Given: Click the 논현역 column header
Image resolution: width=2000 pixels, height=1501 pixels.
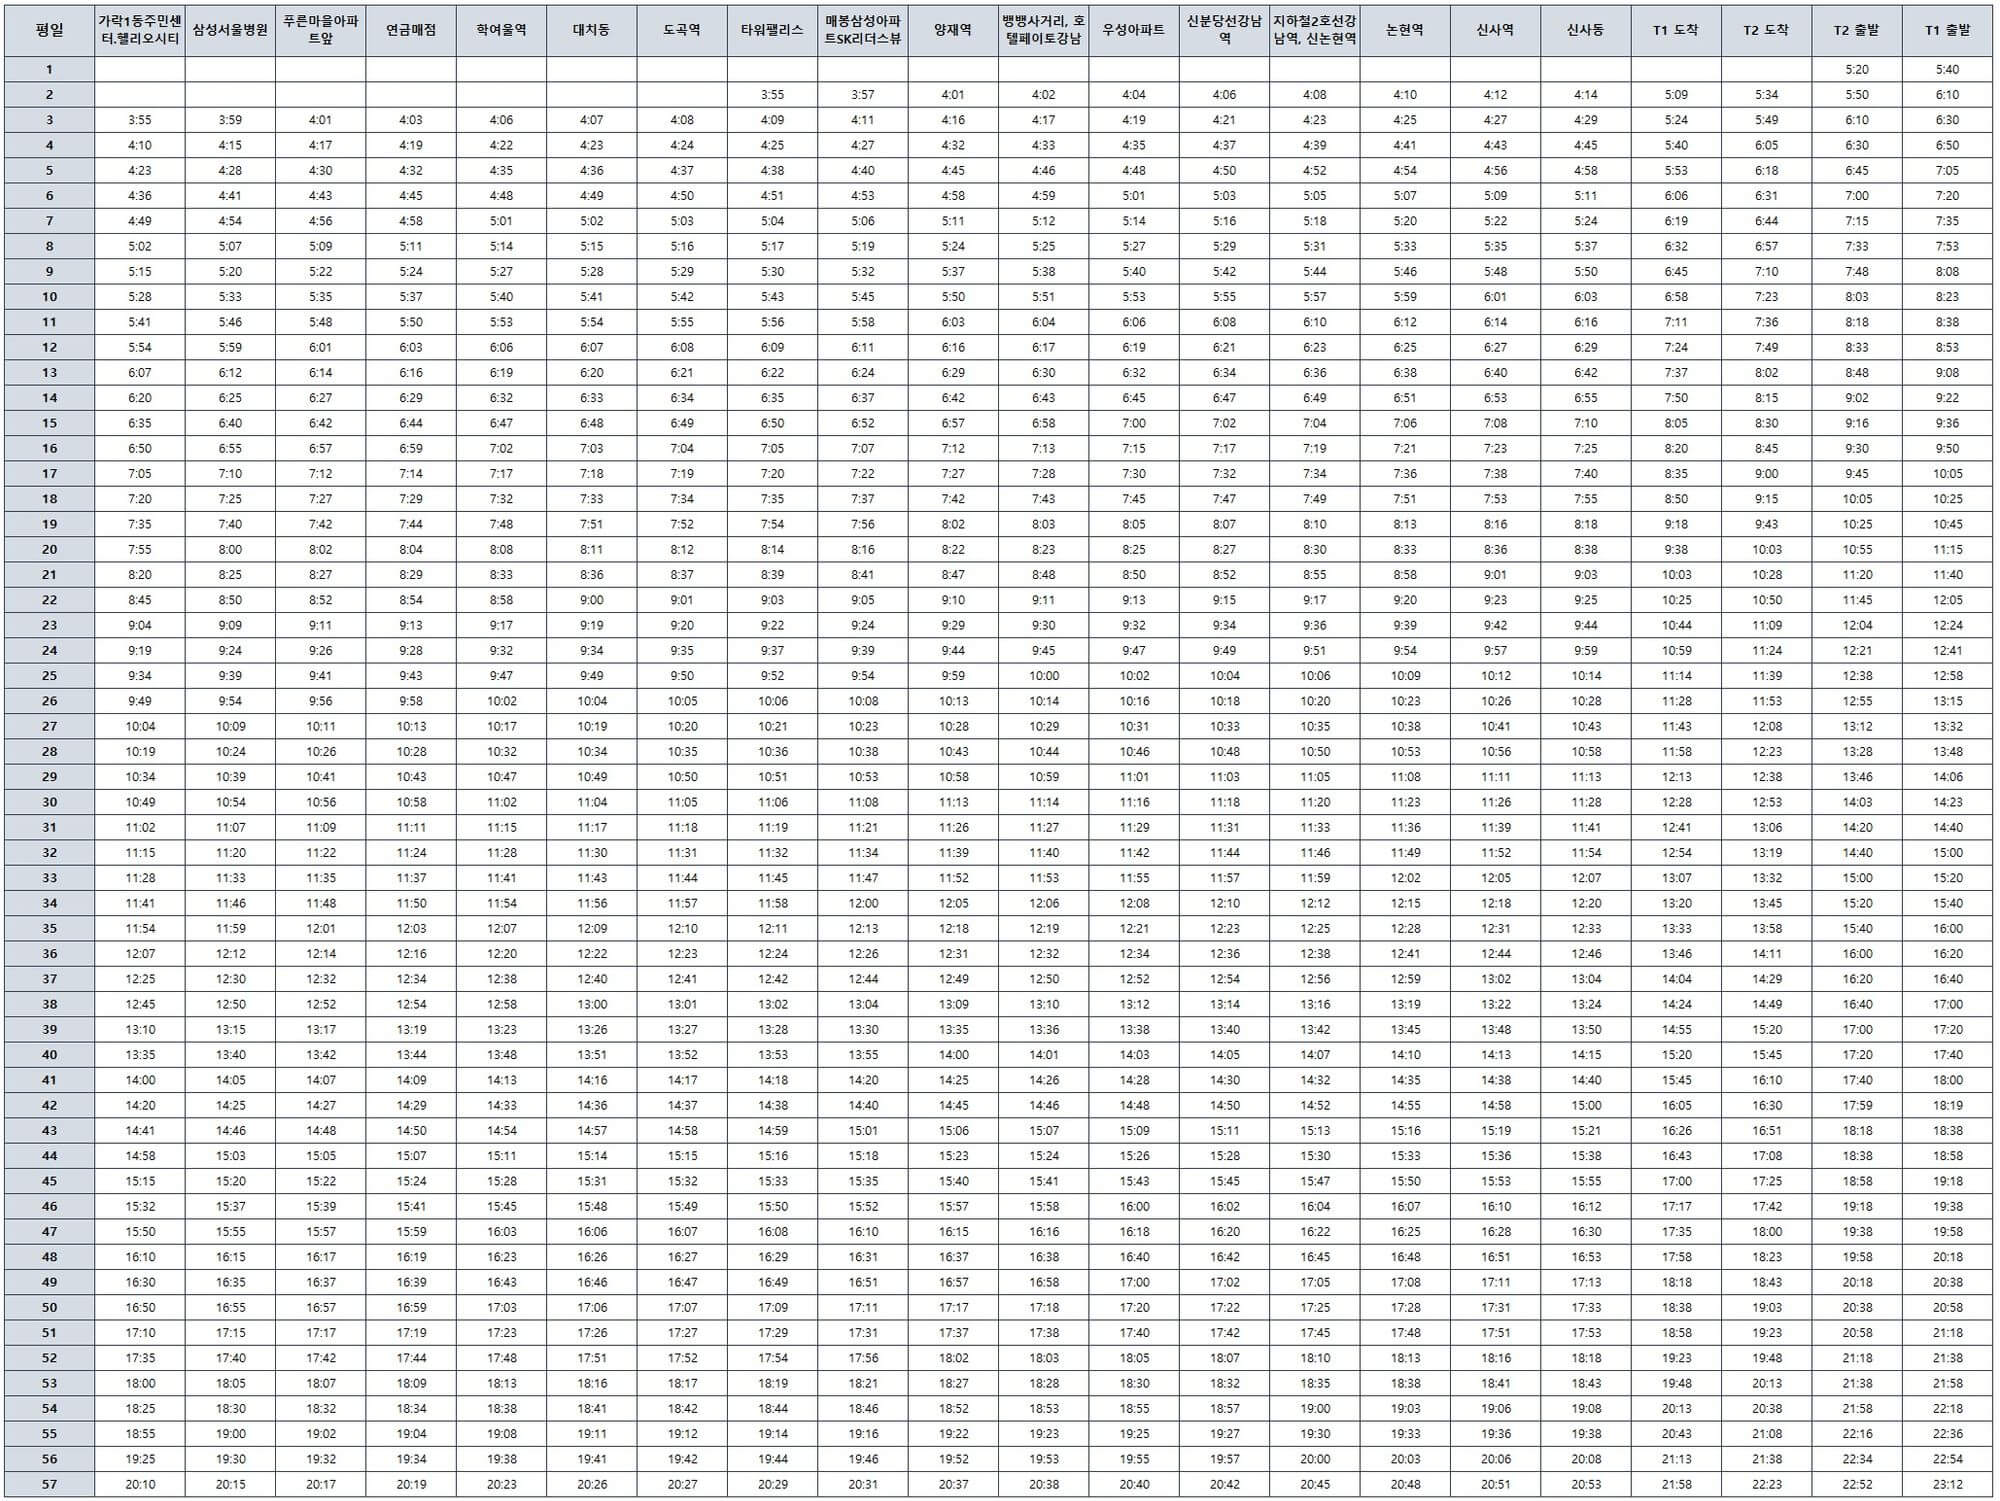Looking at the screenshot, I should click(x=1405, y=30).
